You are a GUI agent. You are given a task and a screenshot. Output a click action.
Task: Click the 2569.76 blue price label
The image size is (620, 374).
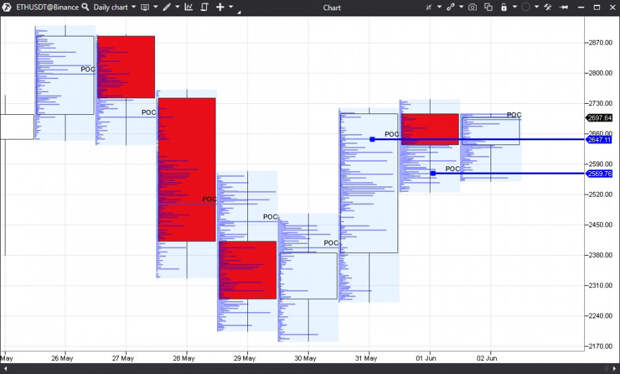[599, 174]
